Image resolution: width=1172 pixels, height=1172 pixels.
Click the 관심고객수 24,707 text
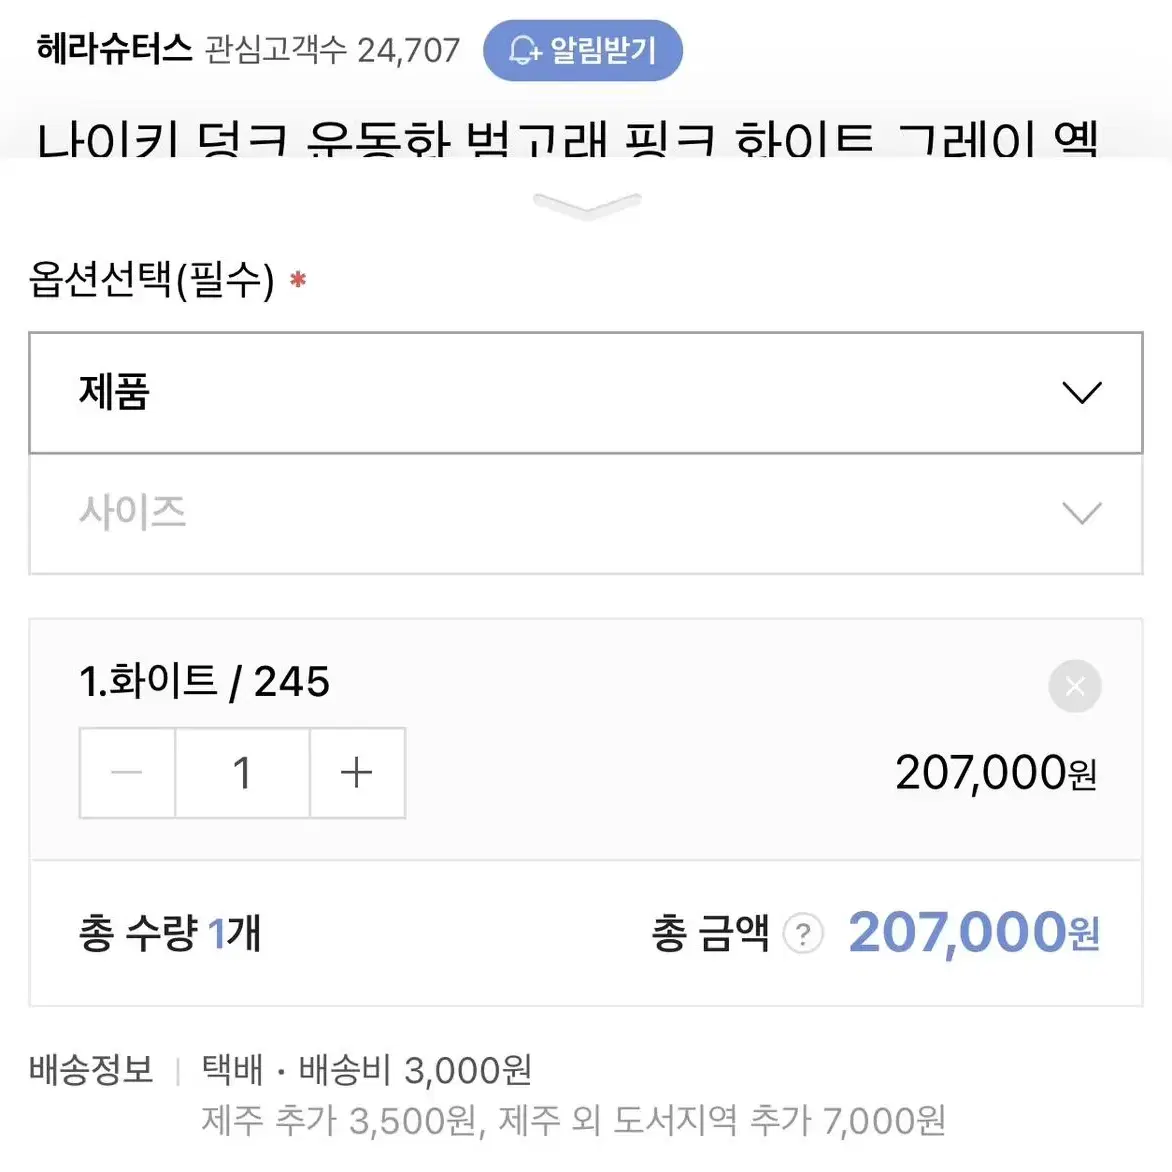click(x=333, y=51)
